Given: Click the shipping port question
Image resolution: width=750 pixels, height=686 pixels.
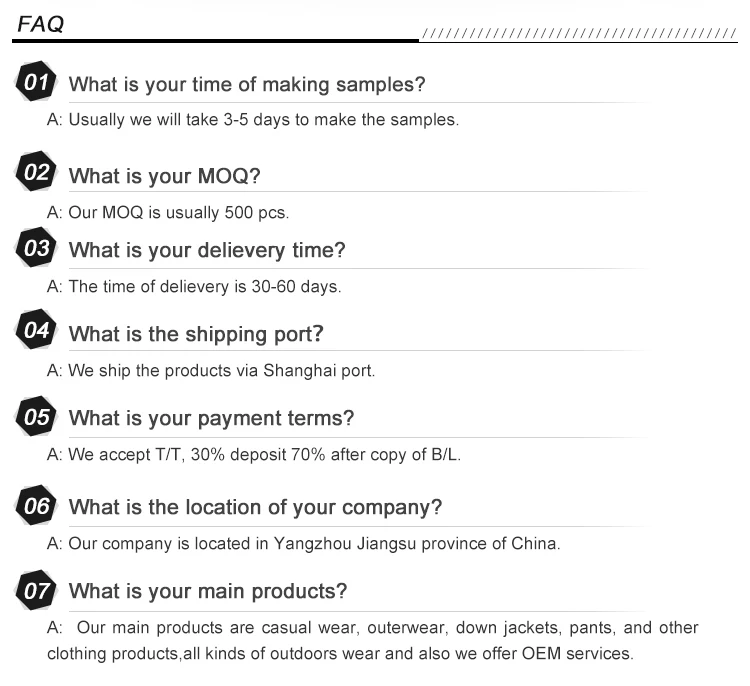Looking at the screenshot, I should pos(196,334).
